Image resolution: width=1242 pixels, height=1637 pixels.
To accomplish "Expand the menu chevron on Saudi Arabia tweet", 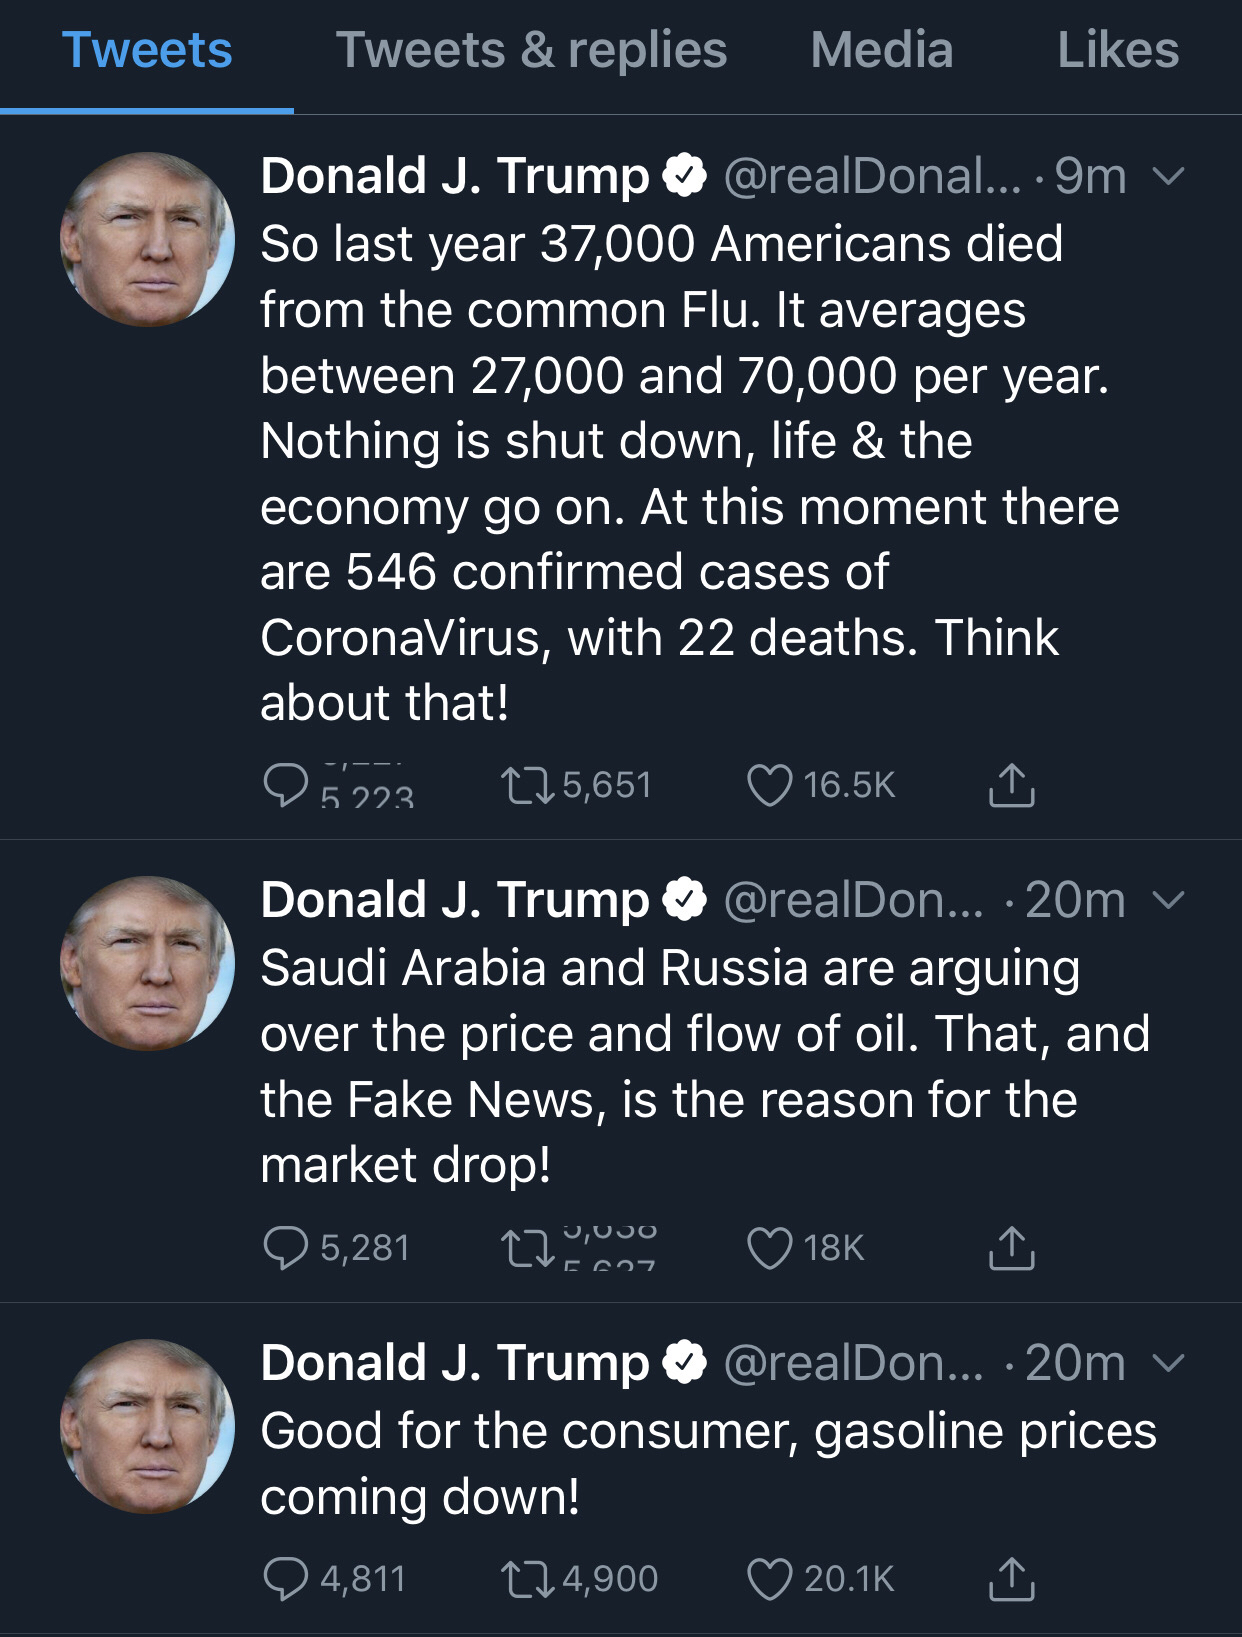I will (x=1168, y=900).
